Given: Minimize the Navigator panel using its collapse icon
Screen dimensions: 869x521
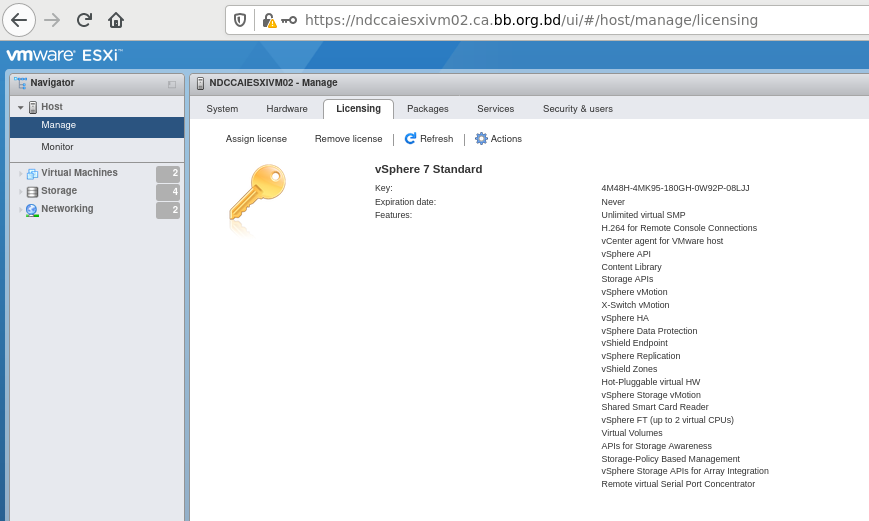Looking at the screenshot, I should point(172,84).
